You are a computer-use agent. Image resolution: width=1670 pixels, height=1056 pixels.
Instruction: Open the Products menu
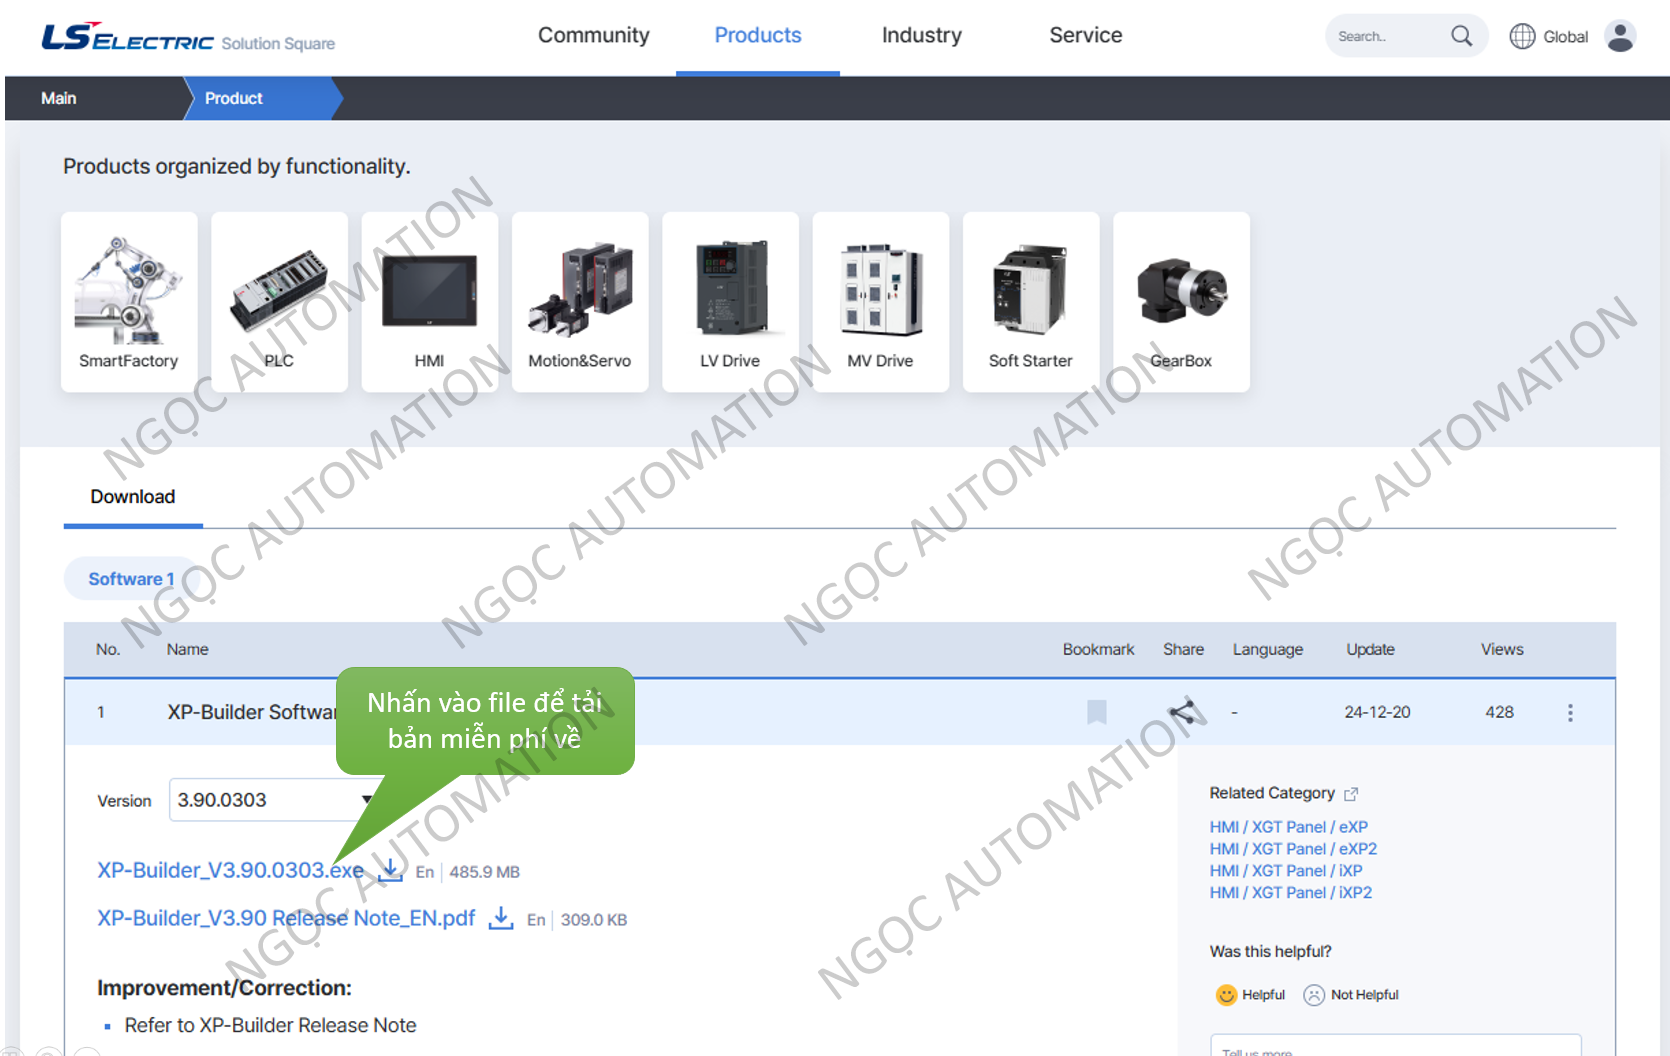click(758, 35)
